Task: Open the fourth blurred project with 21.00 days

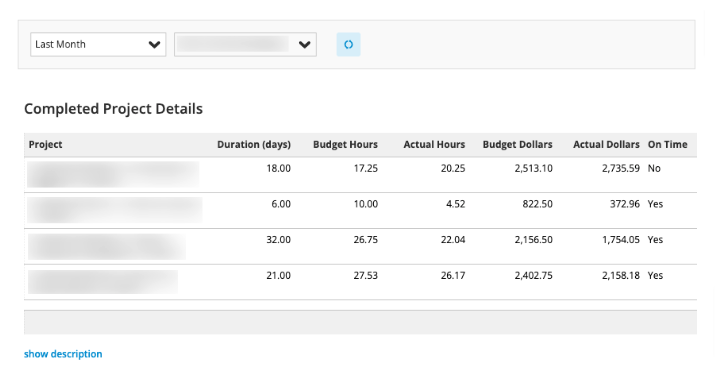Action: point(103,282)
